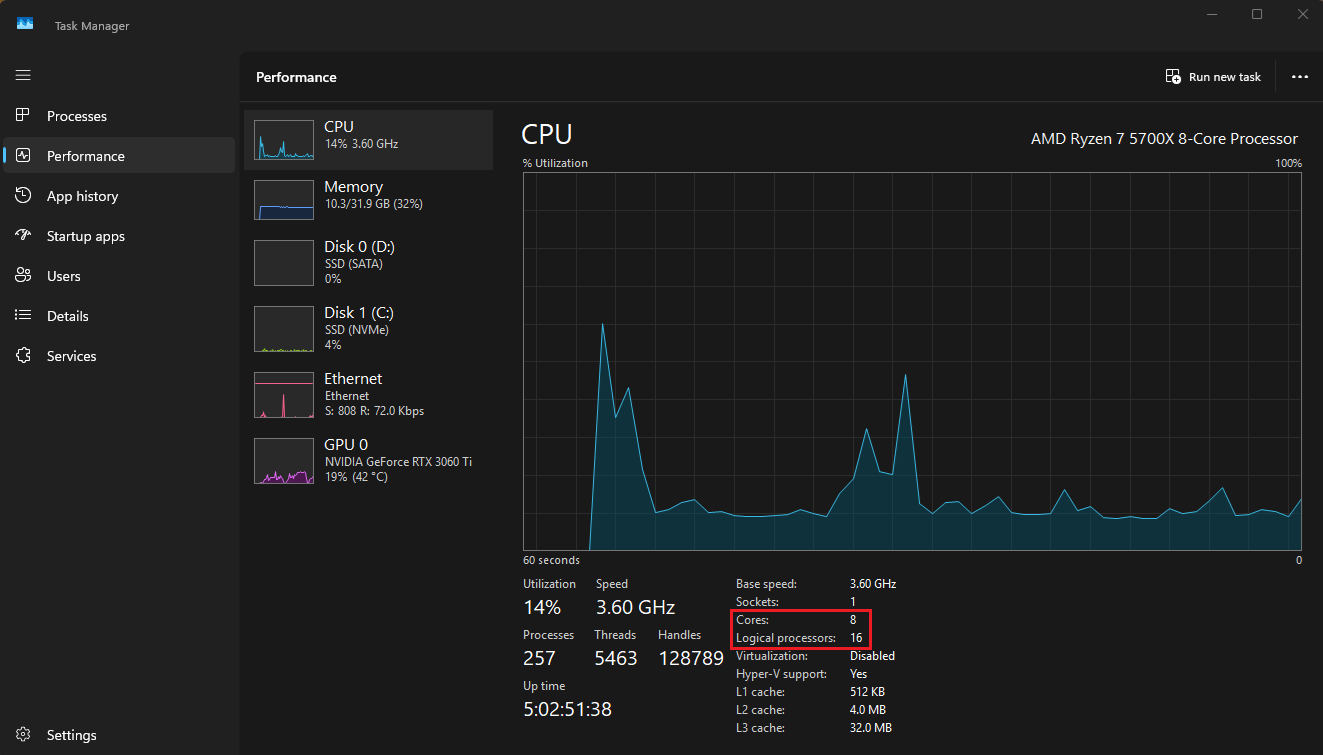1323x755 pixels.
Task: Open the App history page
Action: [119, 196]
